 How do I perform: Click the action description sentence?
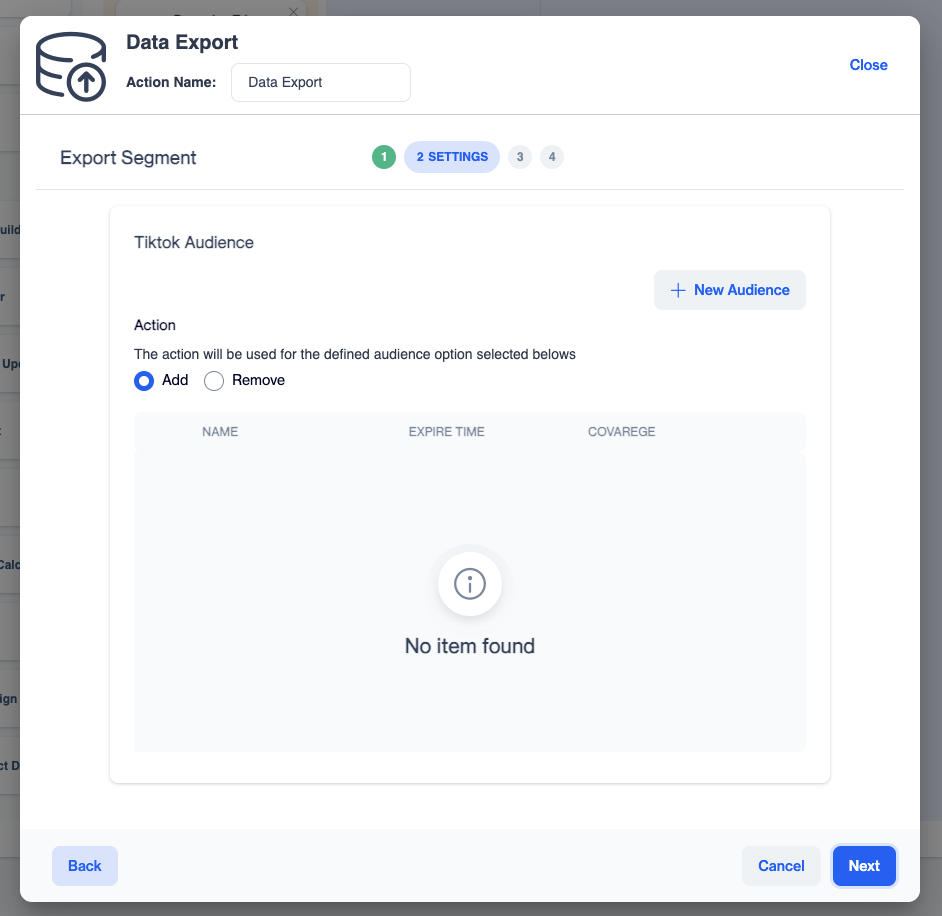tap(354, 354)
